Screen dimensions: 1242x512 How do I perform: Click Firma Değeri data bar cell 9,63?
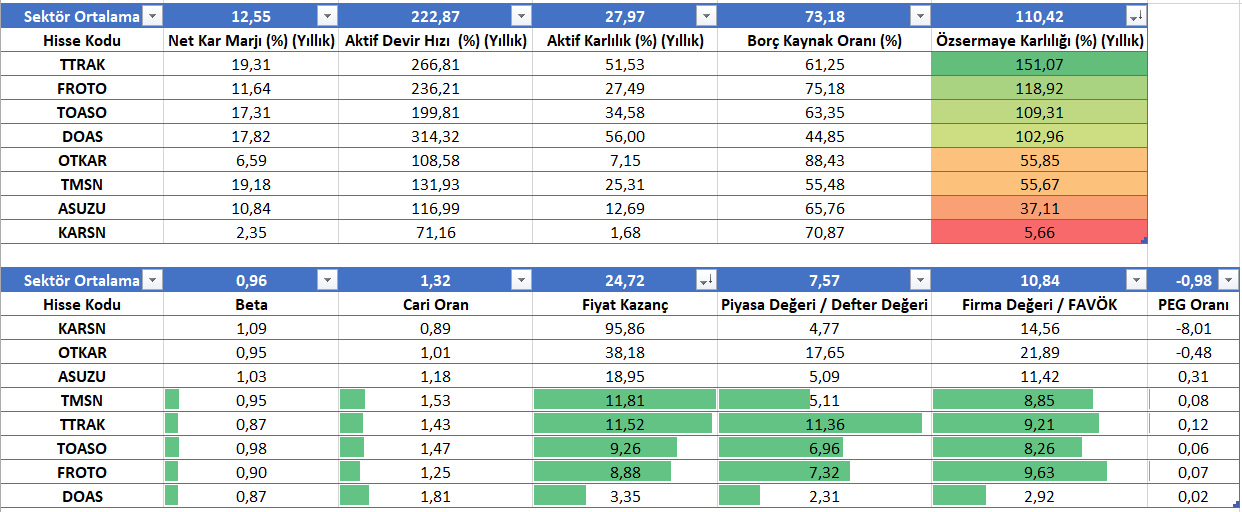(x=1039, y=472)
